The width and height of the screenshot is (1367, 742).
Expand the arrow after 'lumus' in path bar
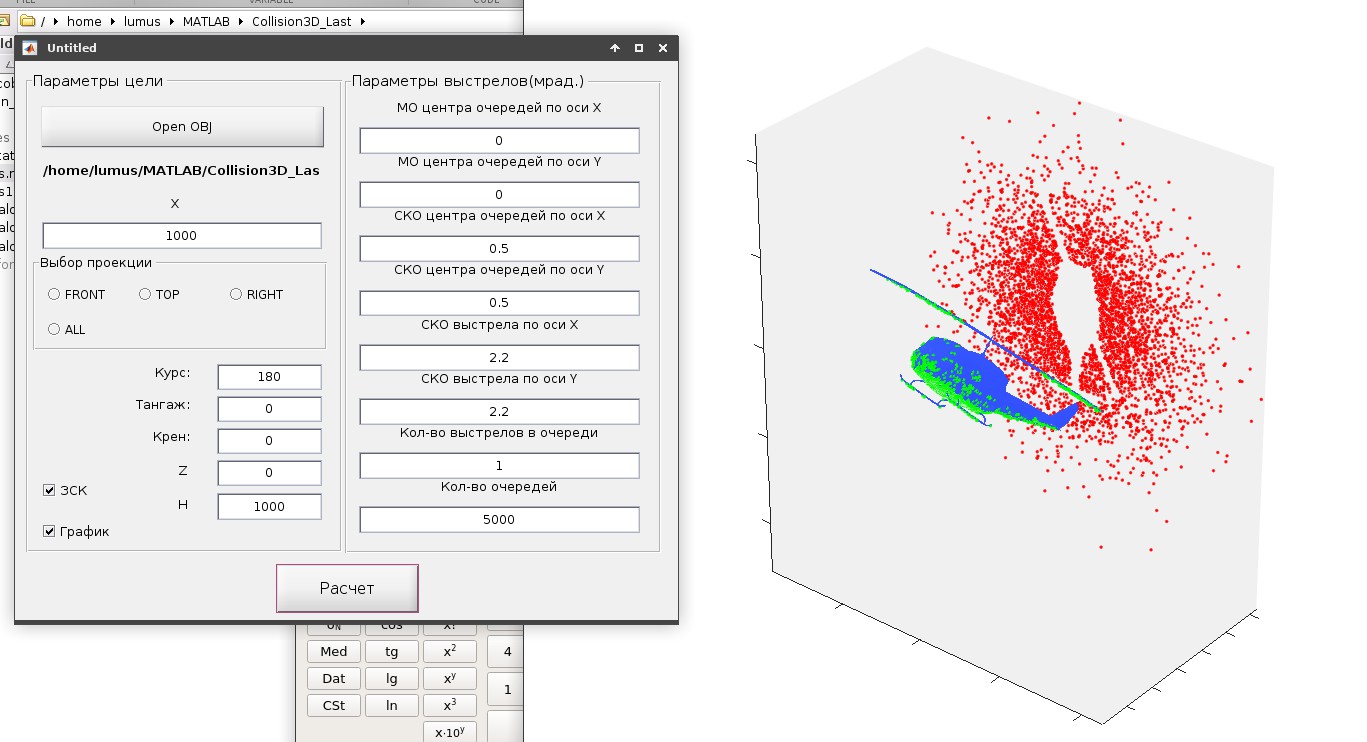(171, 21)
